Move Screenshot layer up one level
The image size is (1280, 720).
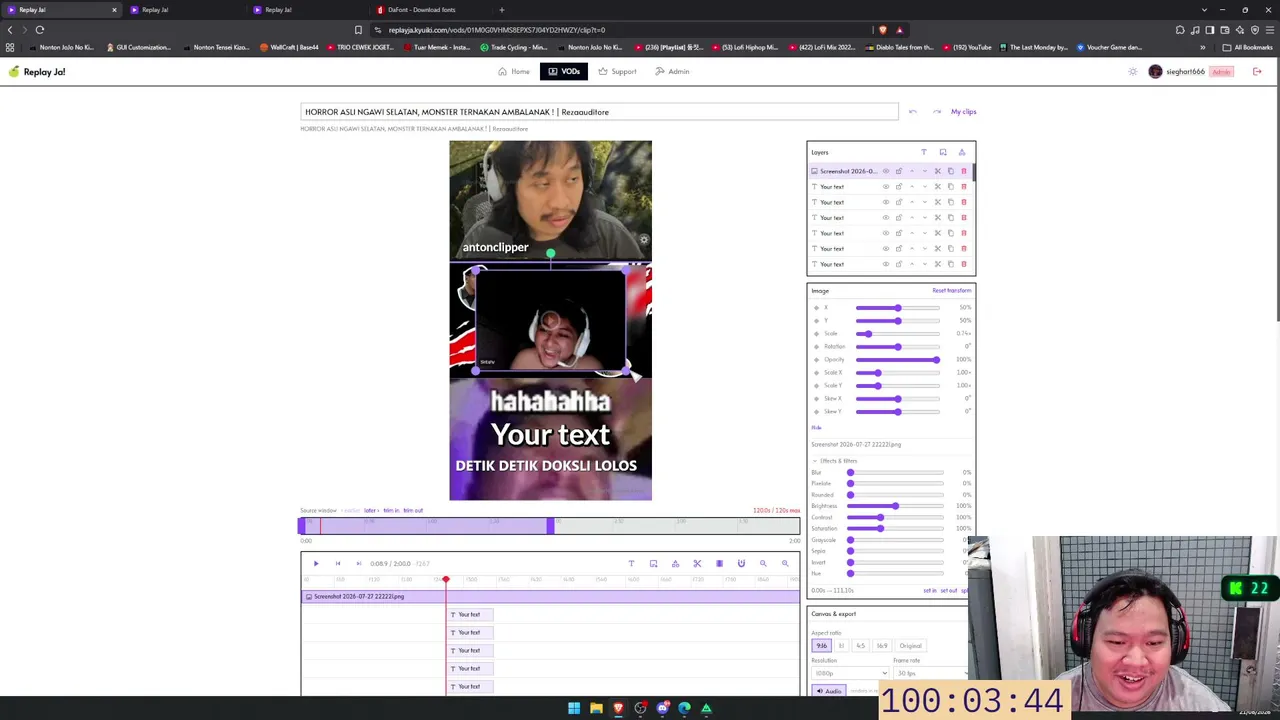coord(911,171)
